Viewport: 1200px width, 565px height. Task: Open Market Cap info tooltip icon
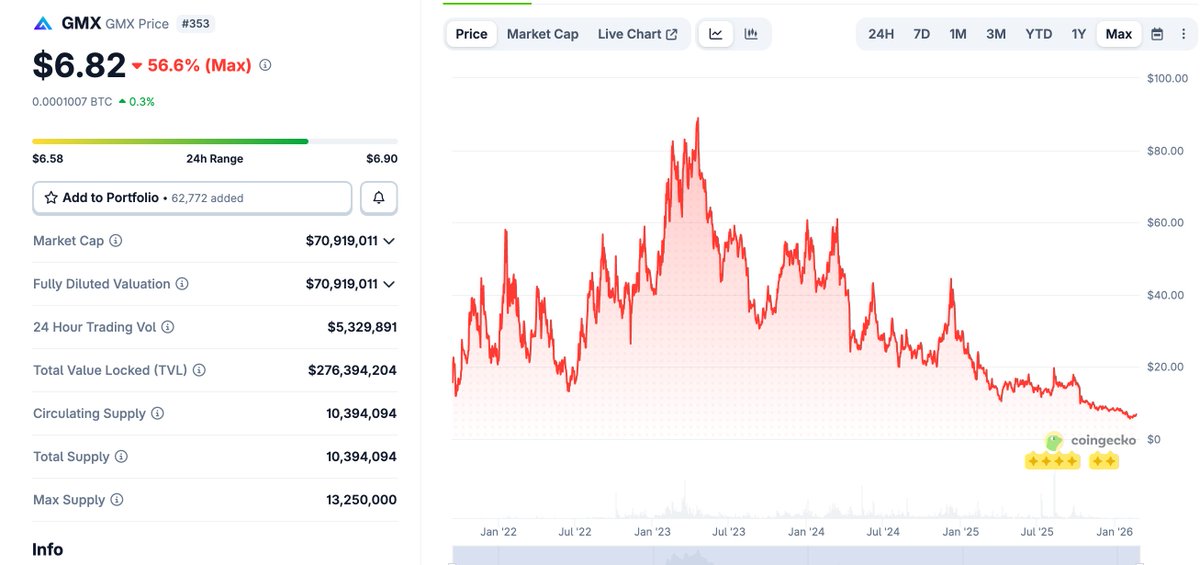116,241
